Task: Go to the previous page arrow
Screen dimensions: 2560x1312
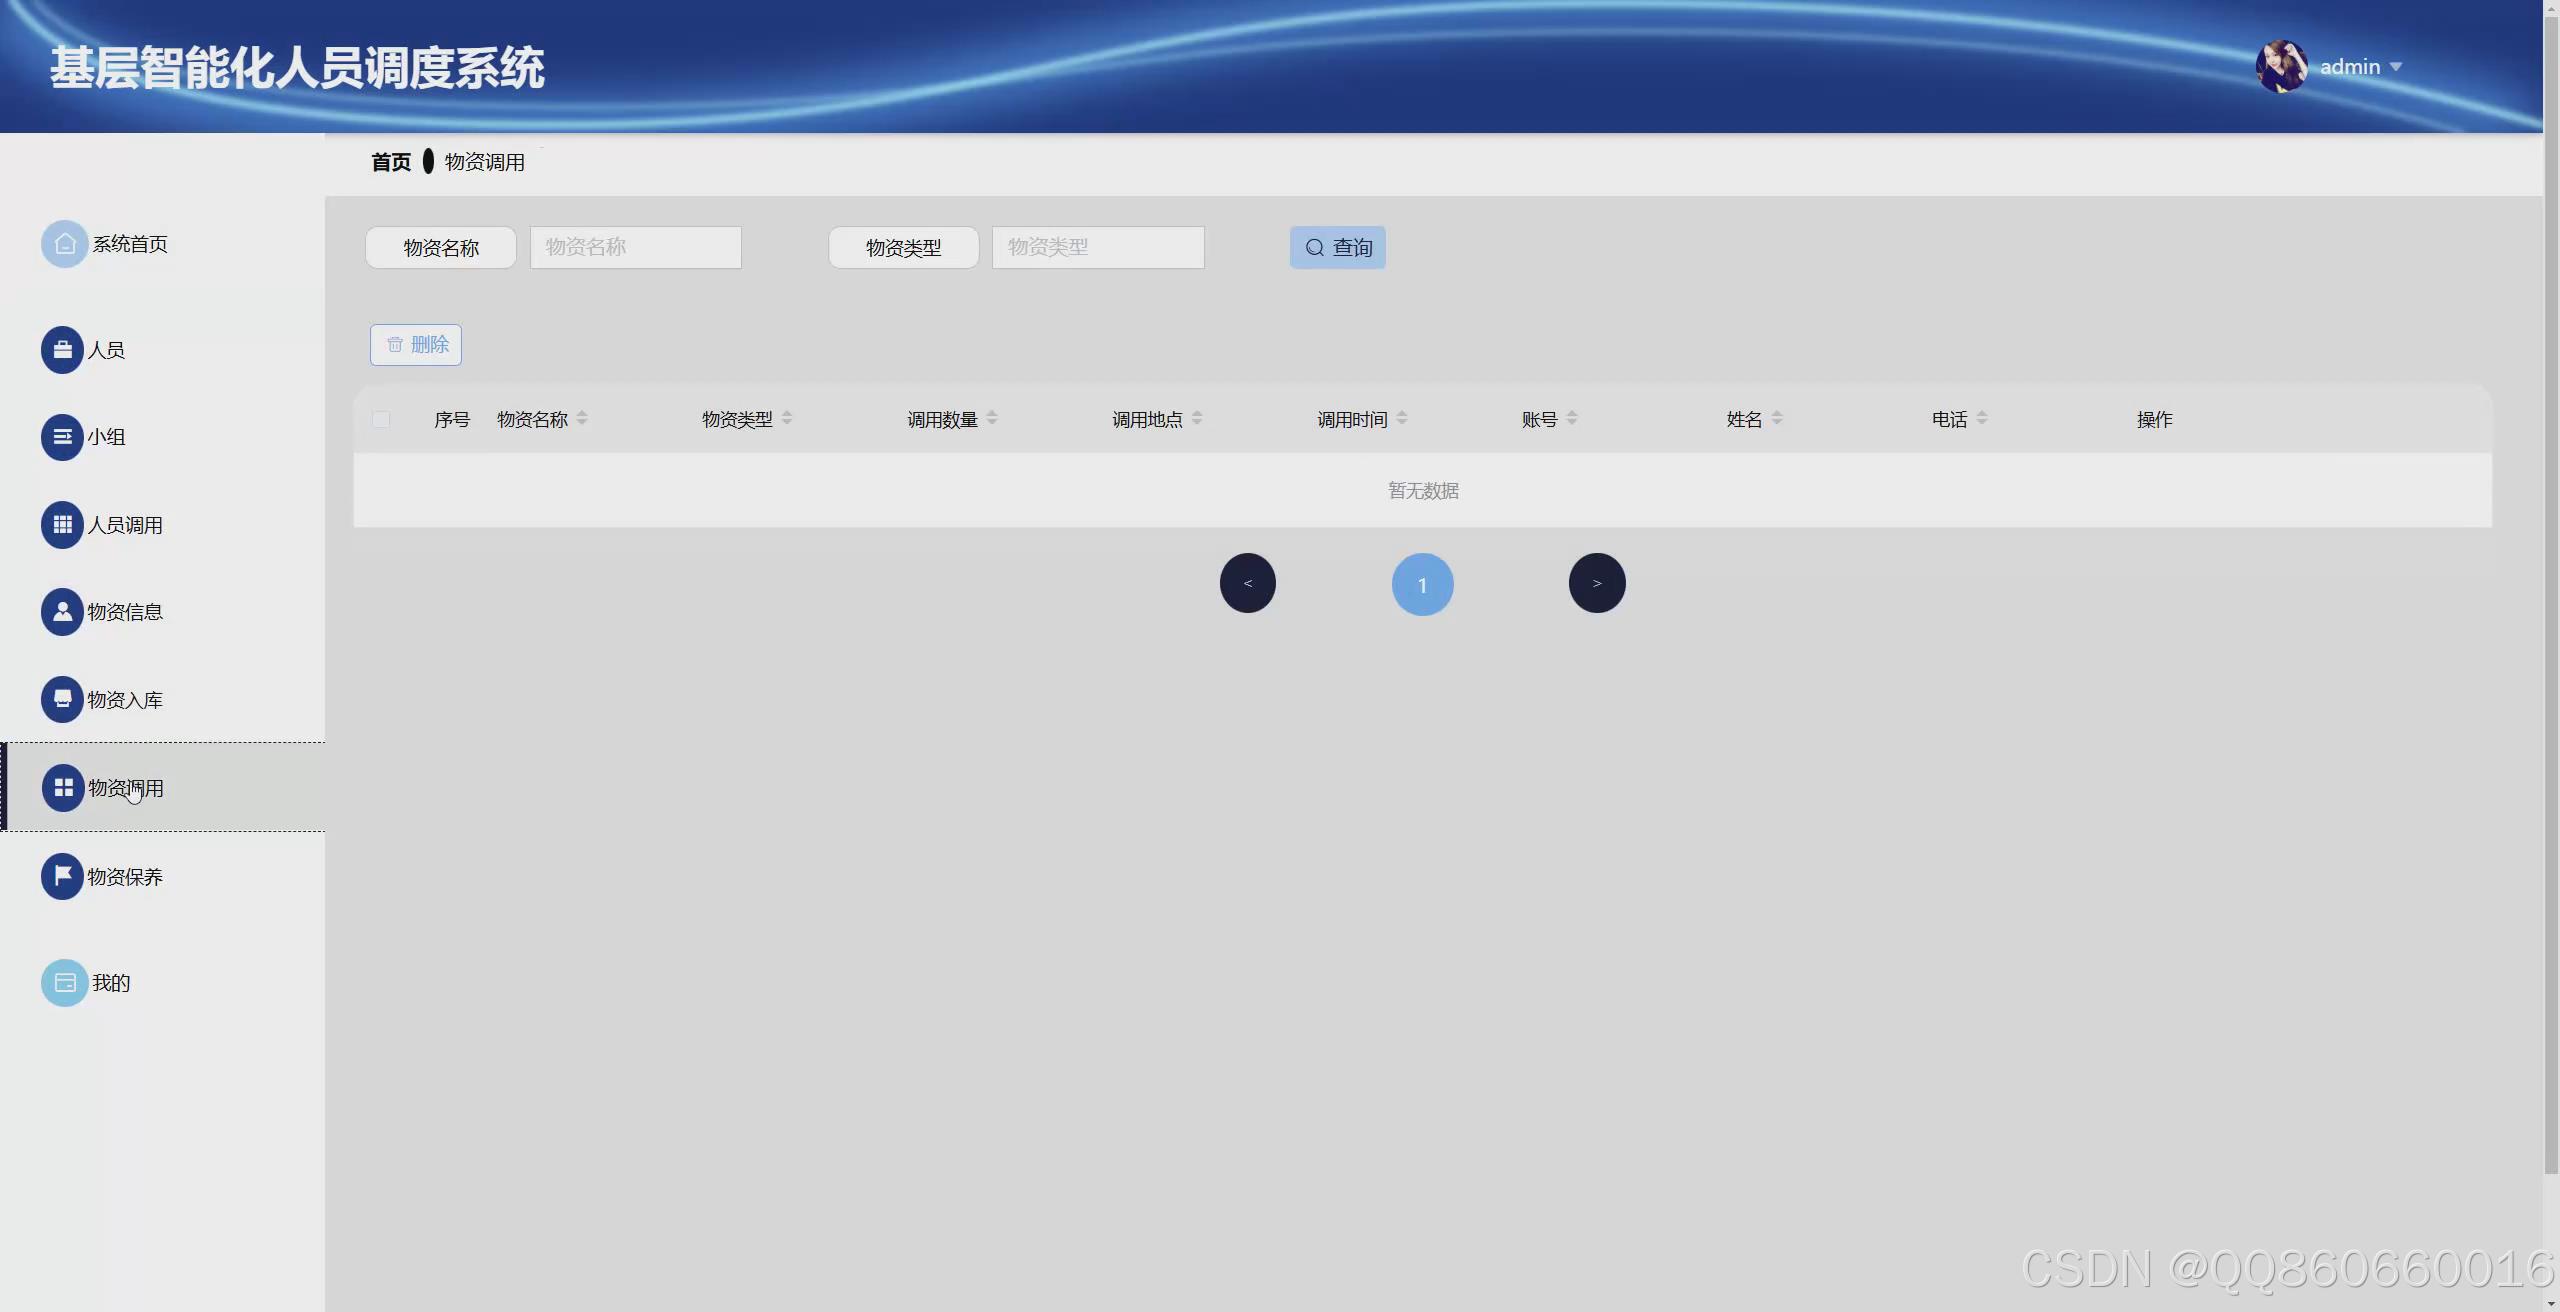Action: point(1248,583)
